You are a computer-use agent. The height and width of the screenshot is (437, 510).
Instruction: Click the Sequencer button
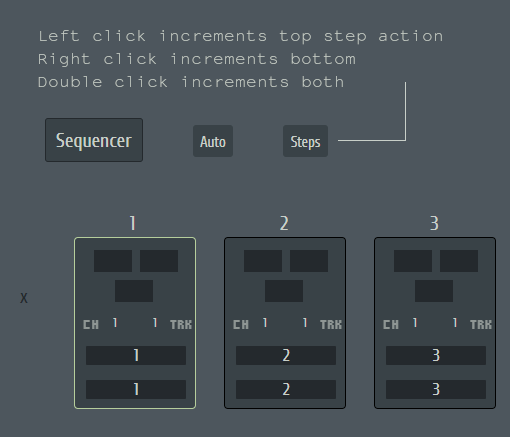tap(94, 140)
